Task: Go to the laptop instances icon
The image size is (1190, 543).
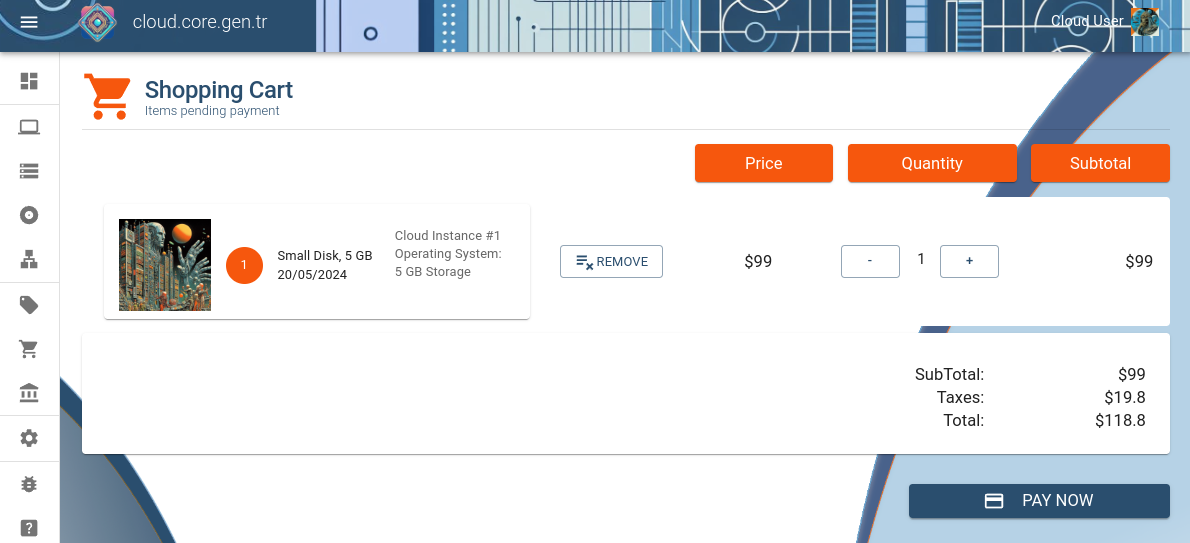Action: (x=29, y=127)
